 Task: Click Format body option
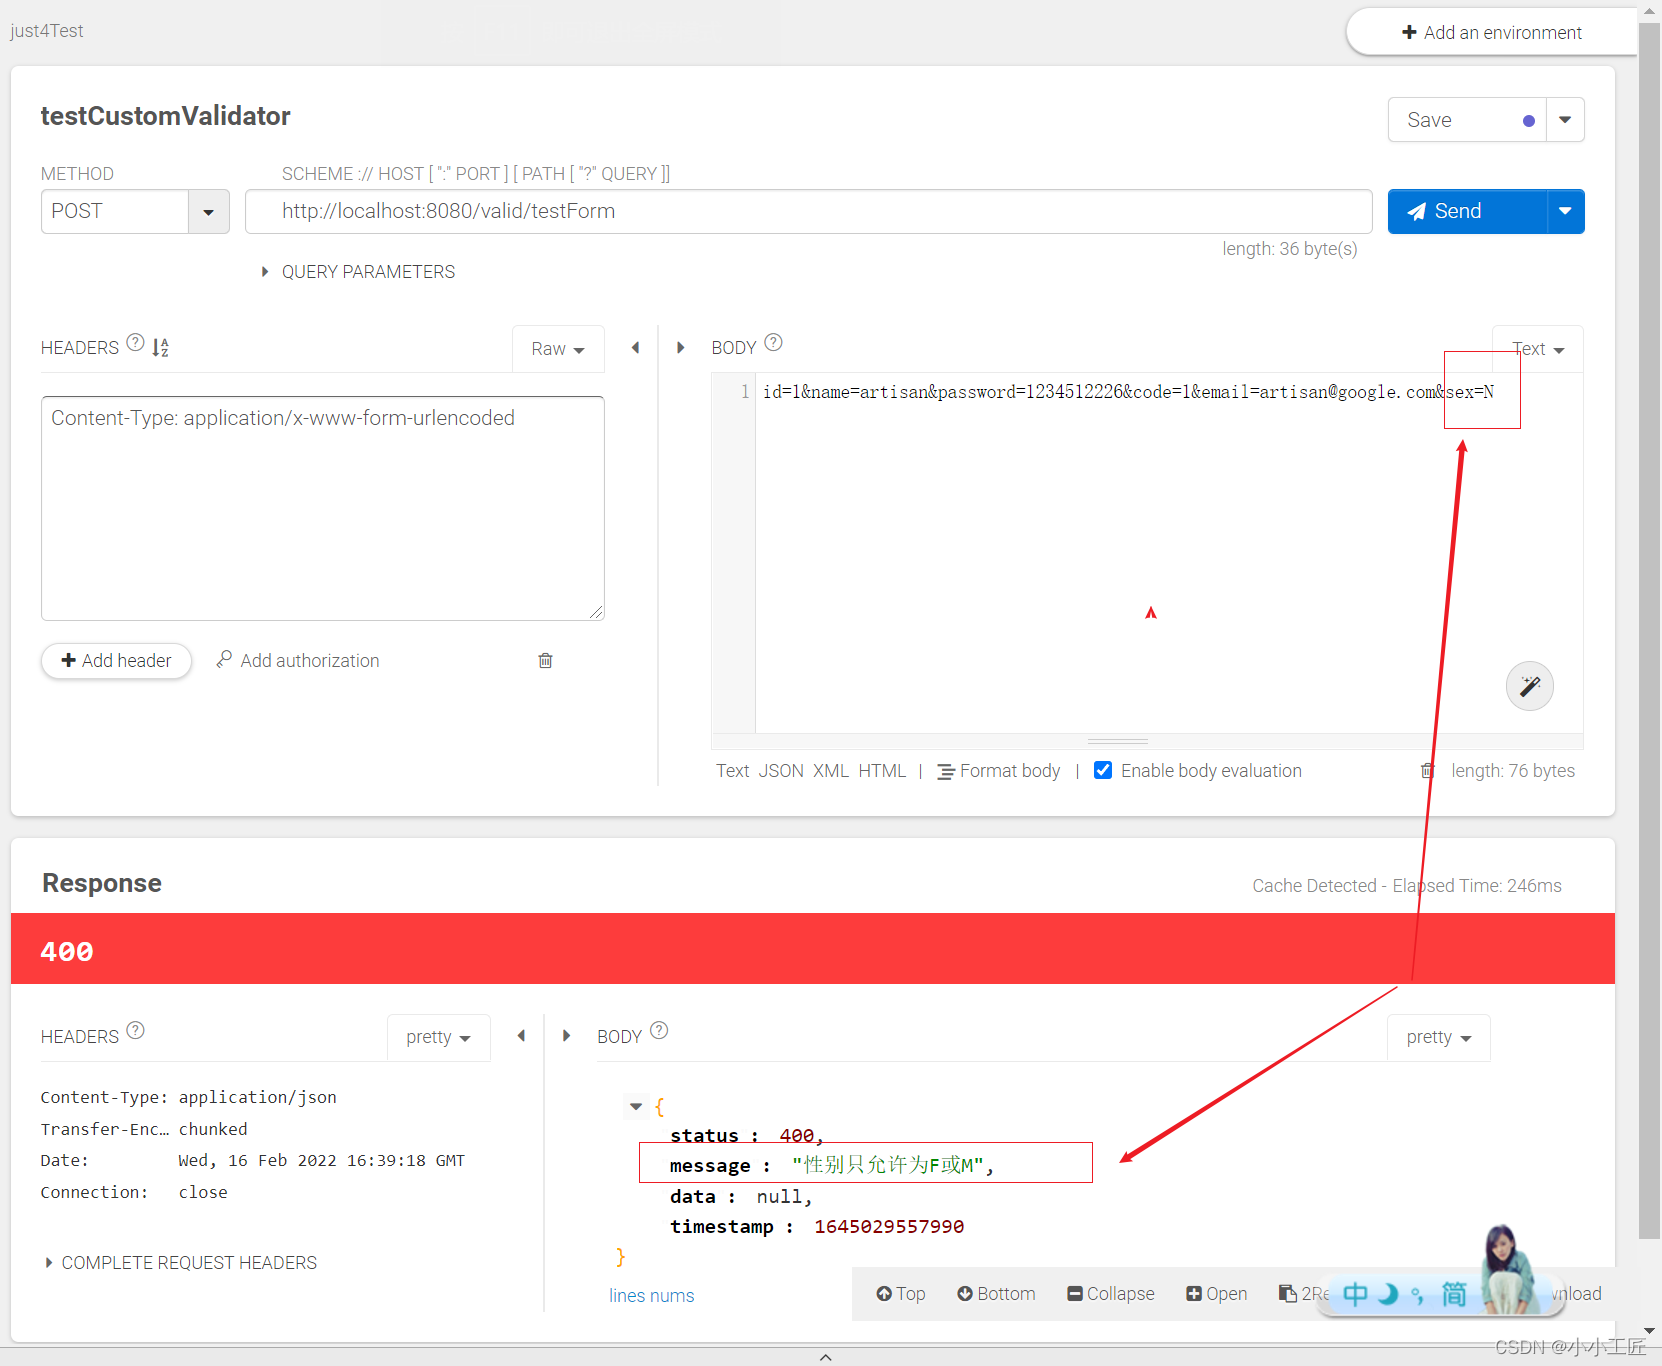(x=999, y=771)
